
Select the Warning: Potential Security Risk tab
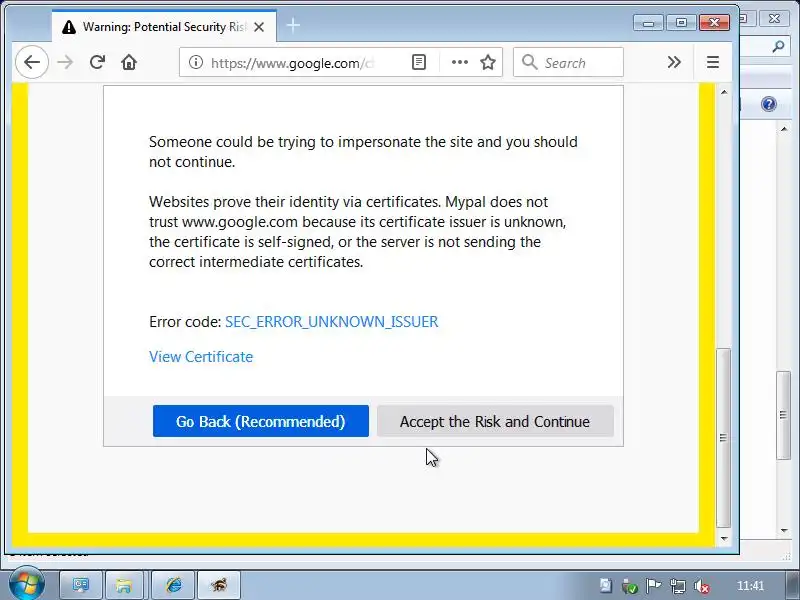tap(164, 27)
